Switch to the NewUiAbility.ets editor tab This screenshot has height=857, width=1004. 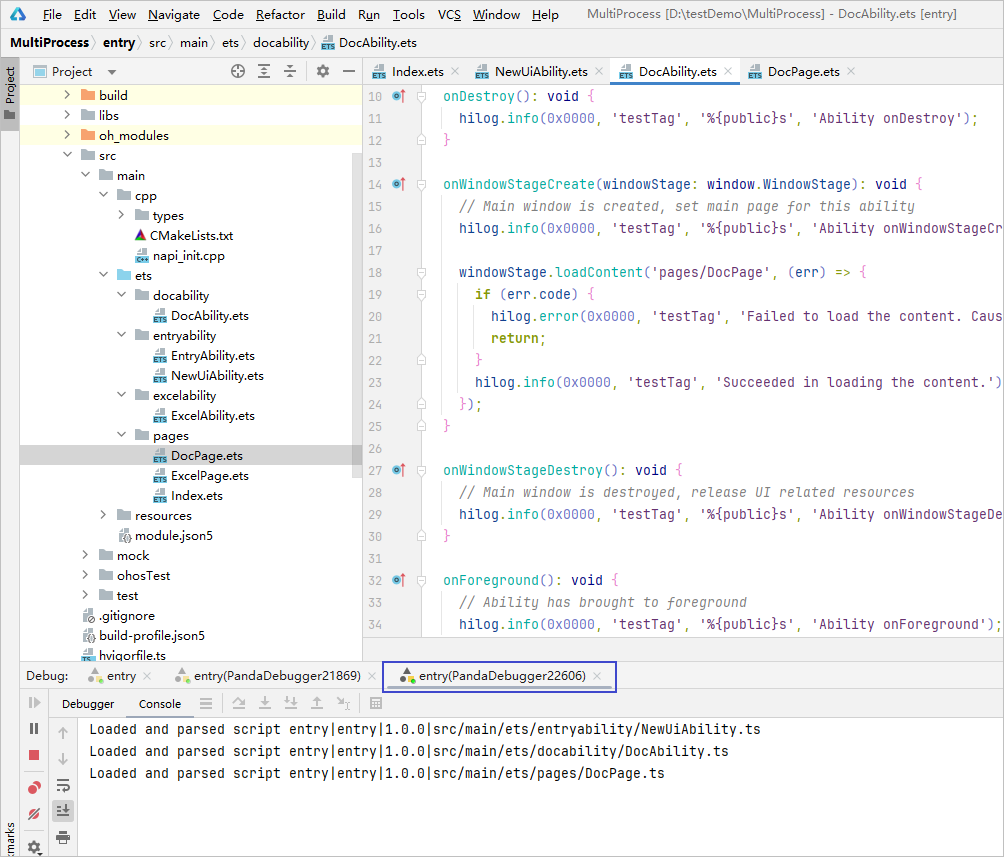point(540,72)
